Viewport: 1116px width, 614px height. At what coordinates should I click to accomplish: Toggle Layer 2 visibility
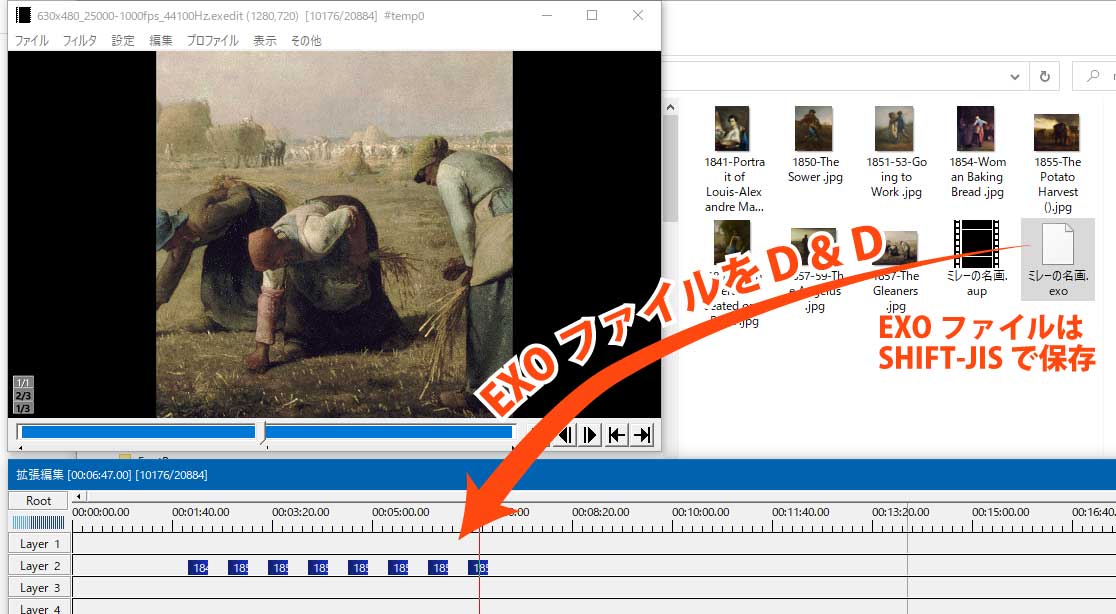(x=40, y=566)
